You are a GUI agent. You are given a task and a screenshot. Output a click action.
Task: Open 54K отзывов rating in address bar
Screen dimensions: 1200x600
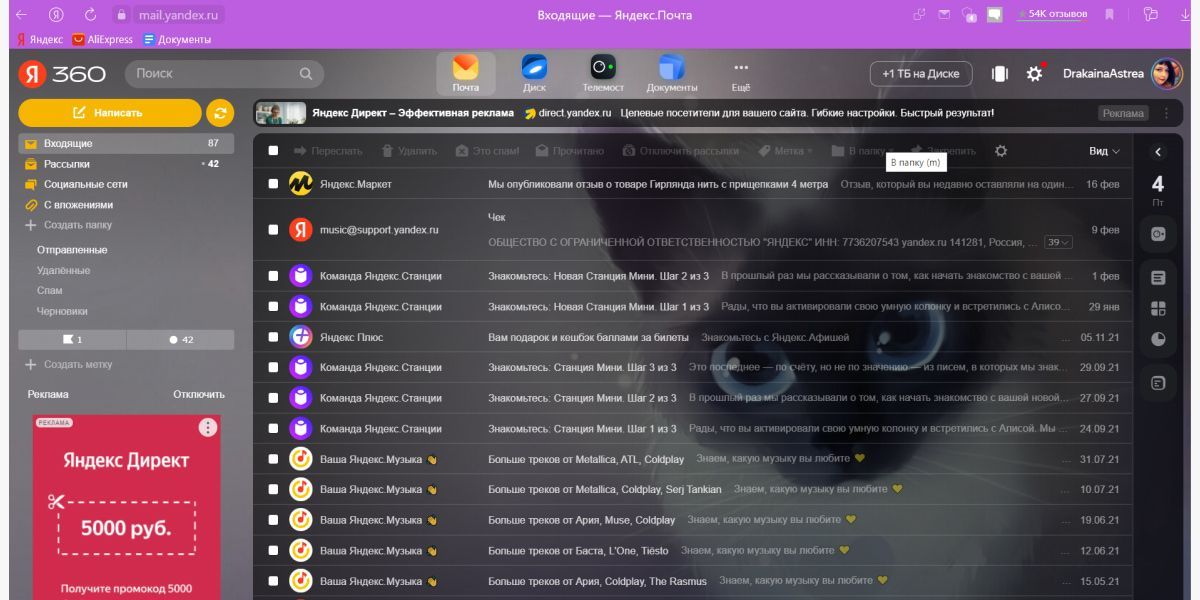click(1052, 15)
